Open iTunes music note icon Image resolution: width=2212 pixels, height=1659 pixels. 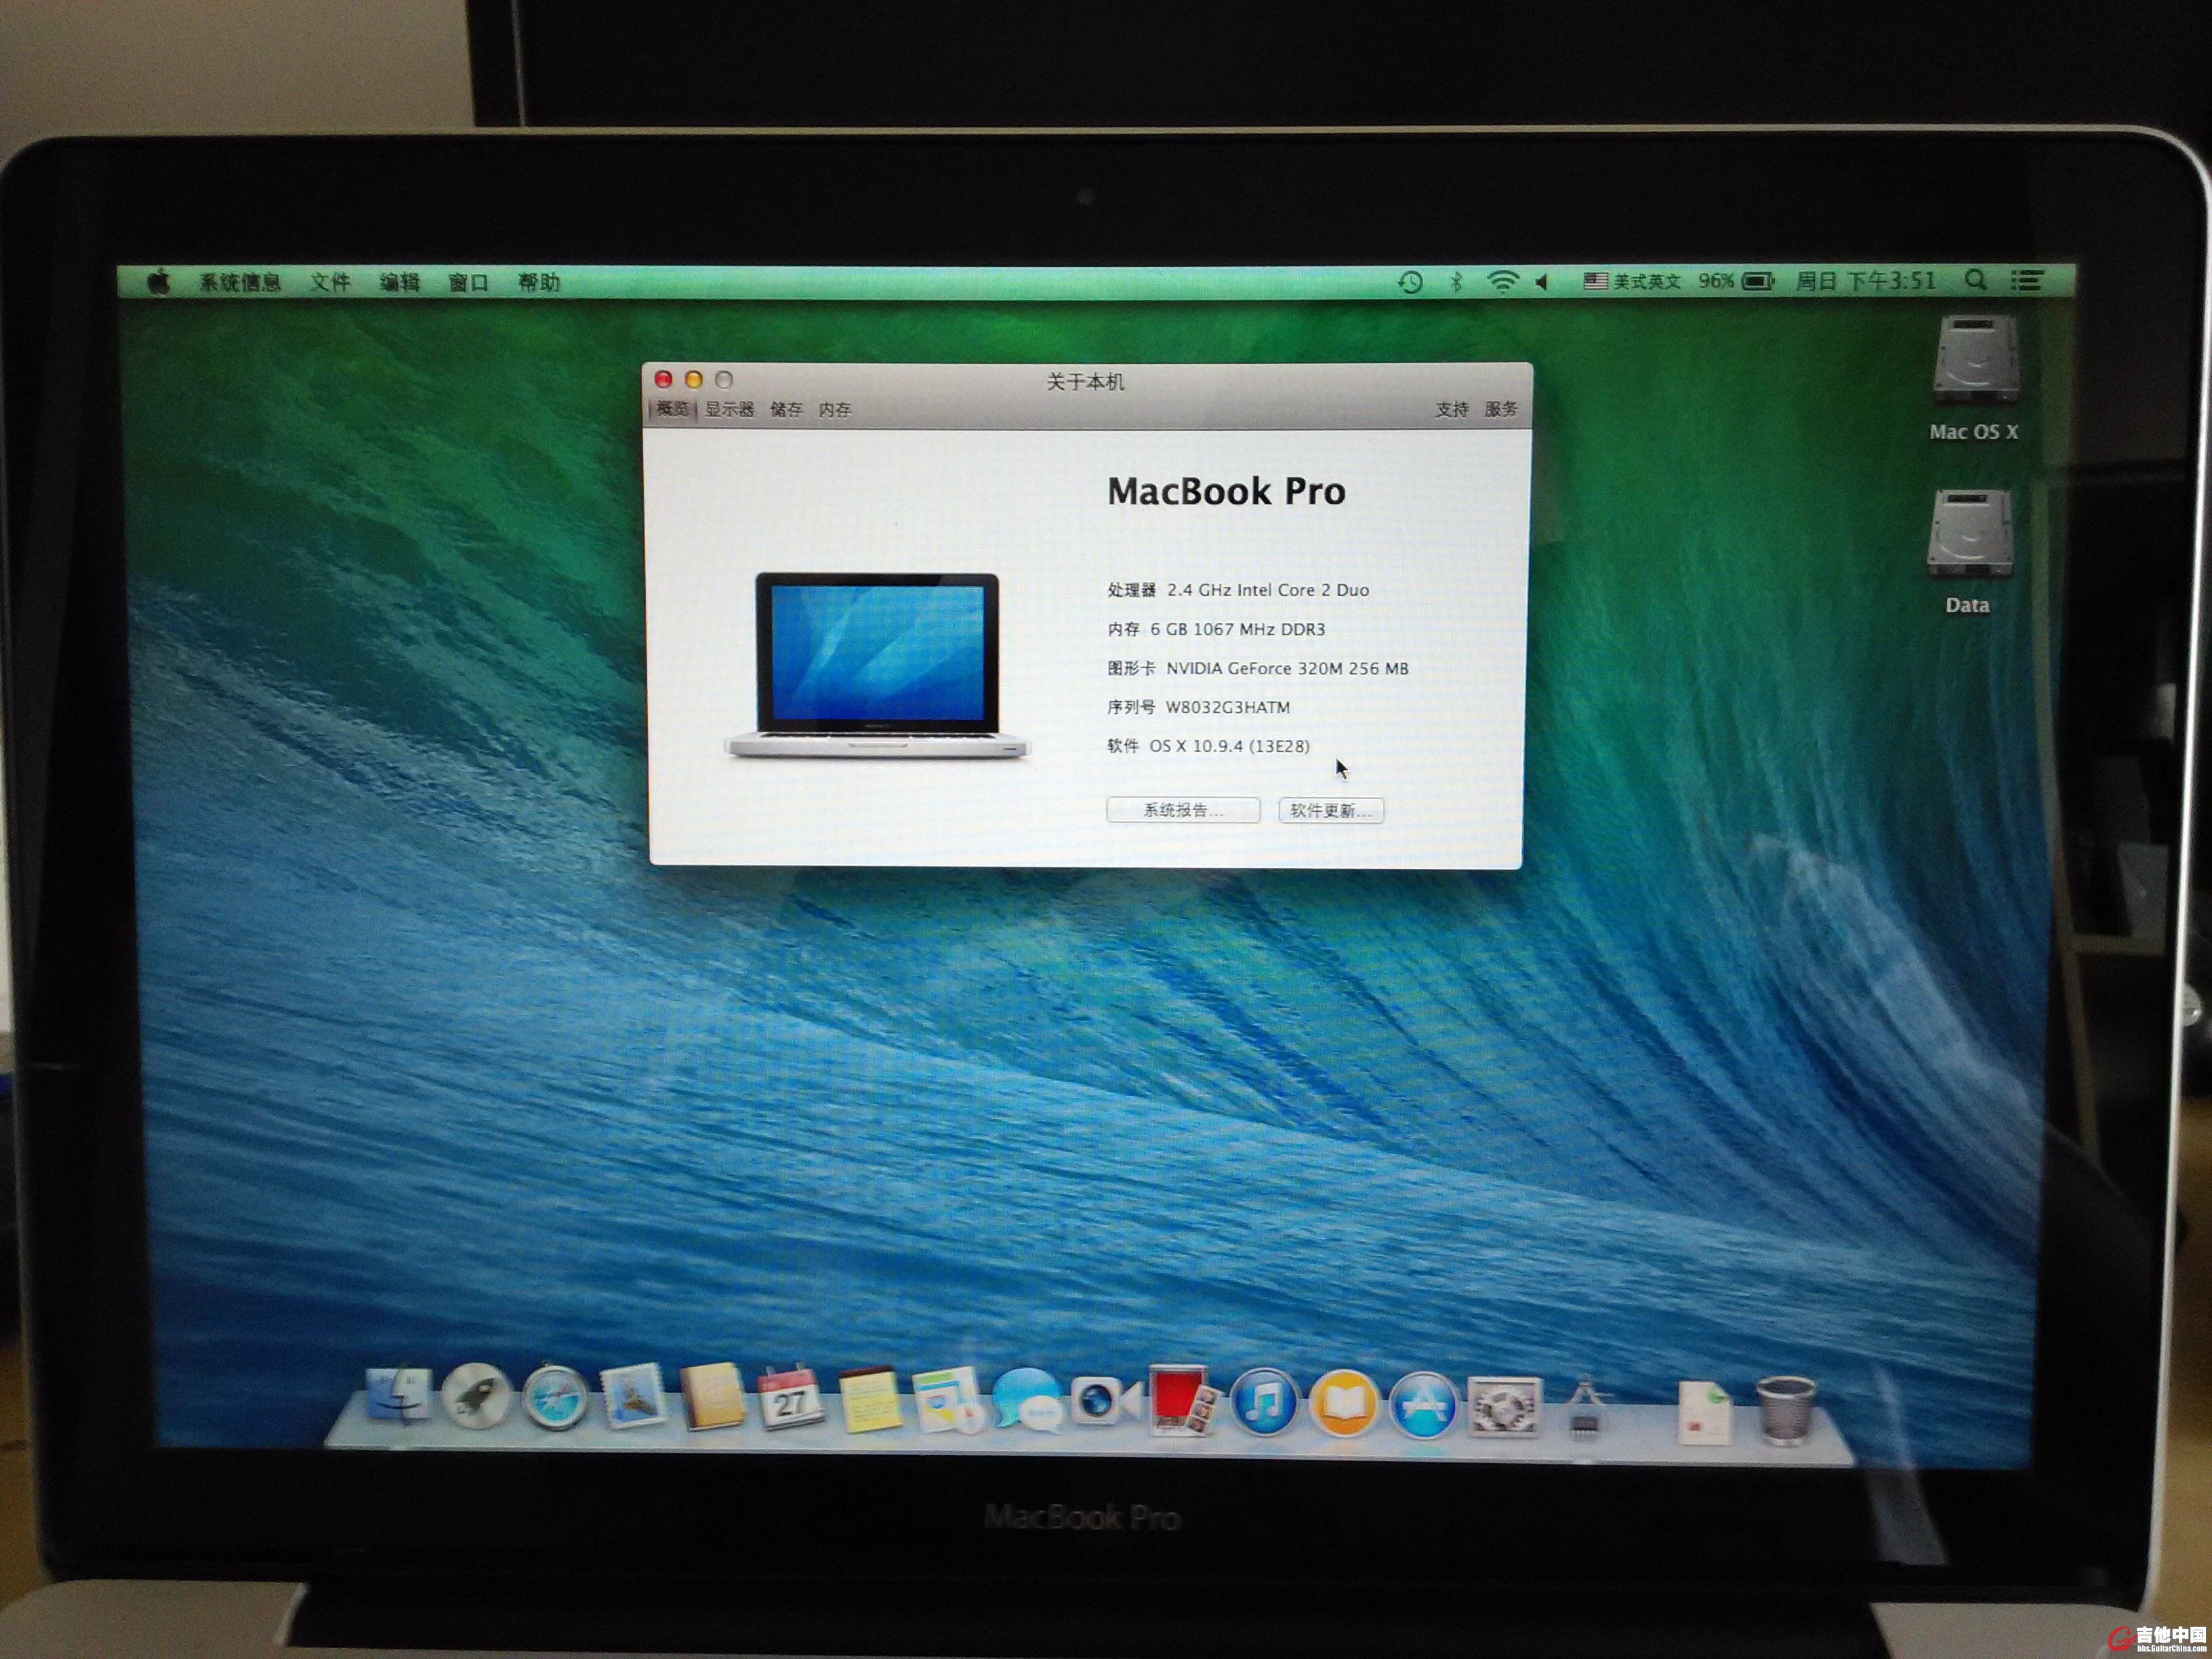(x=1264, y=1402)
